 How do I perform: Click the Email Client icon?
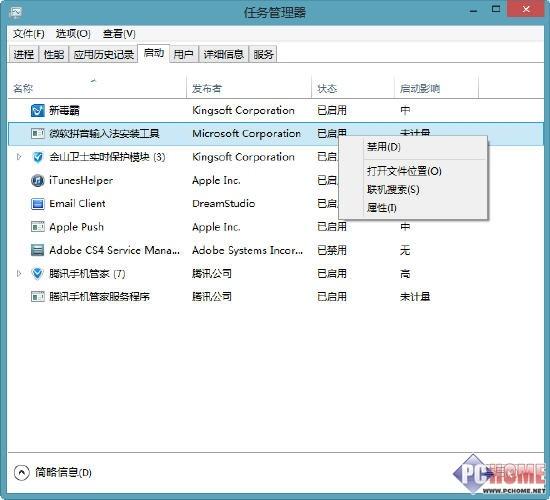(38, 204)
